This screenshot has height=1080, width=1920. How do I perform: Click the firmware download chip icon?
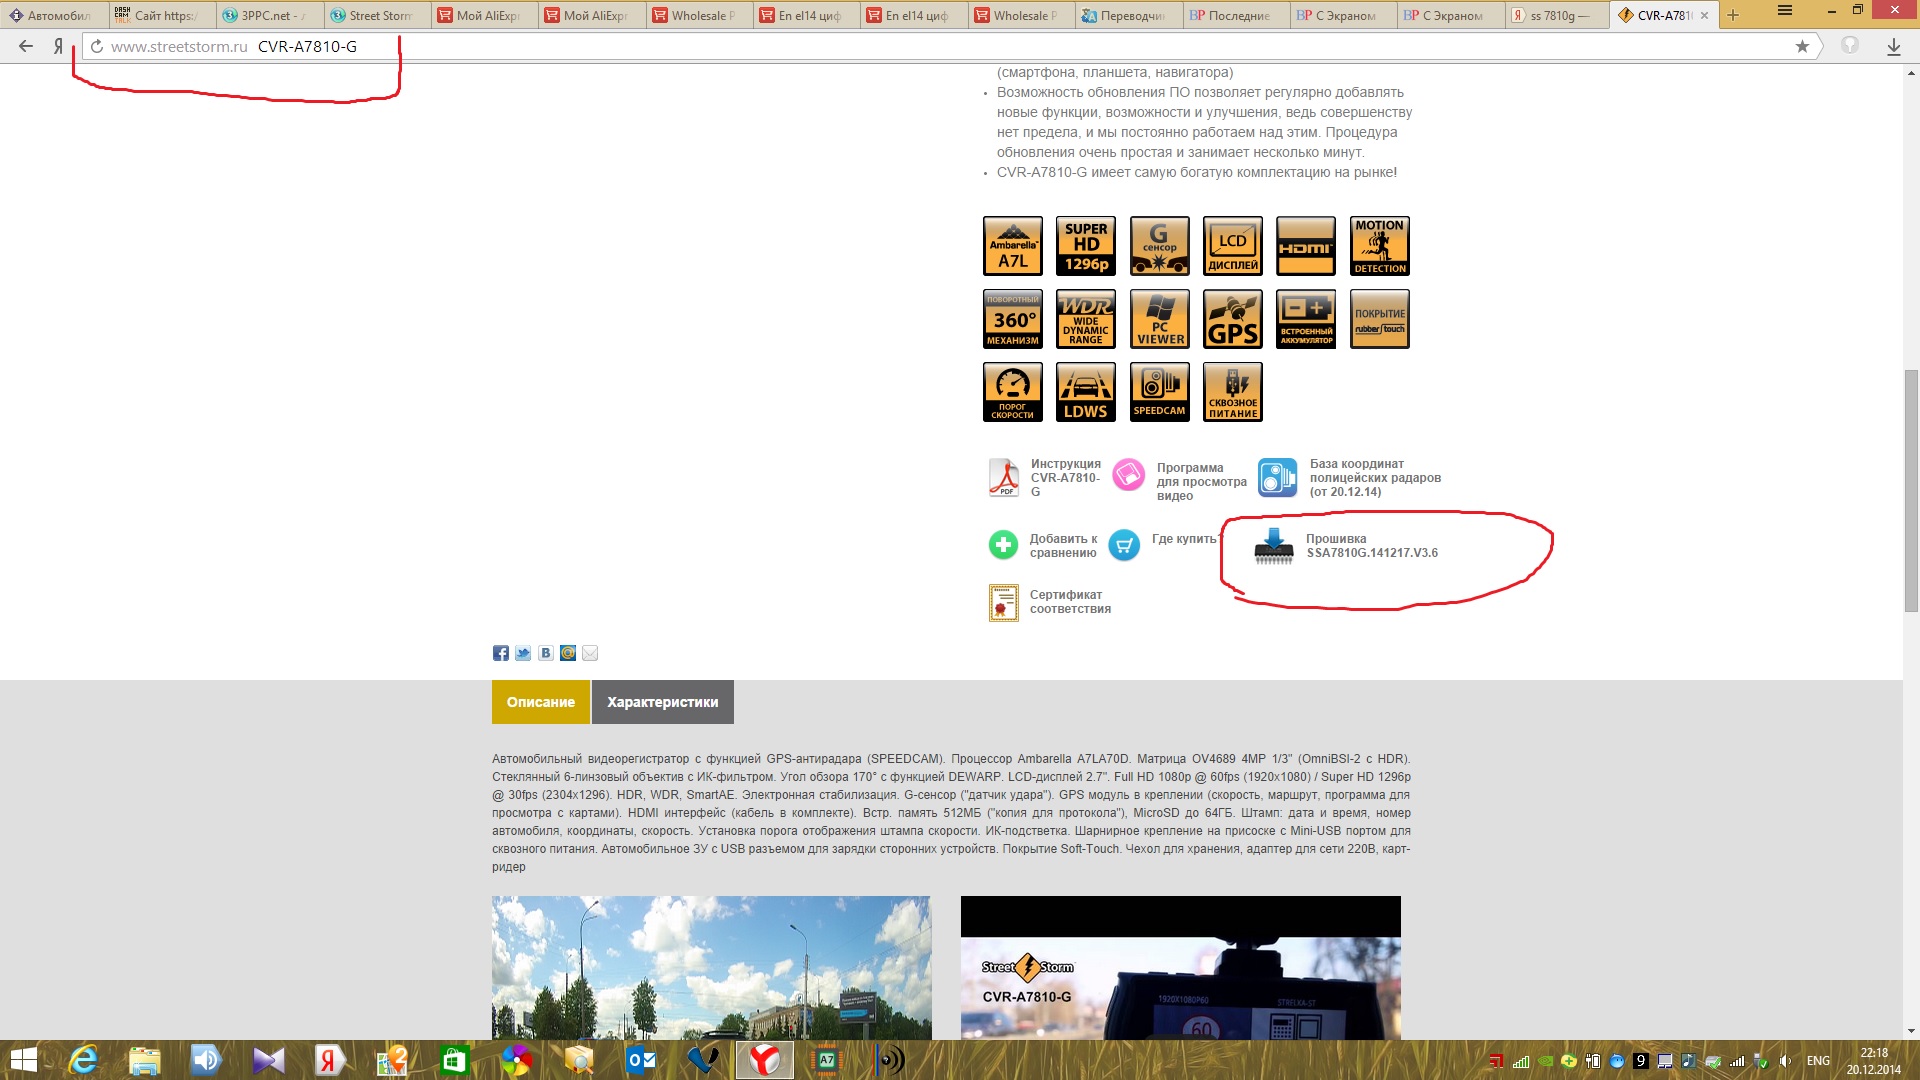1274,546
